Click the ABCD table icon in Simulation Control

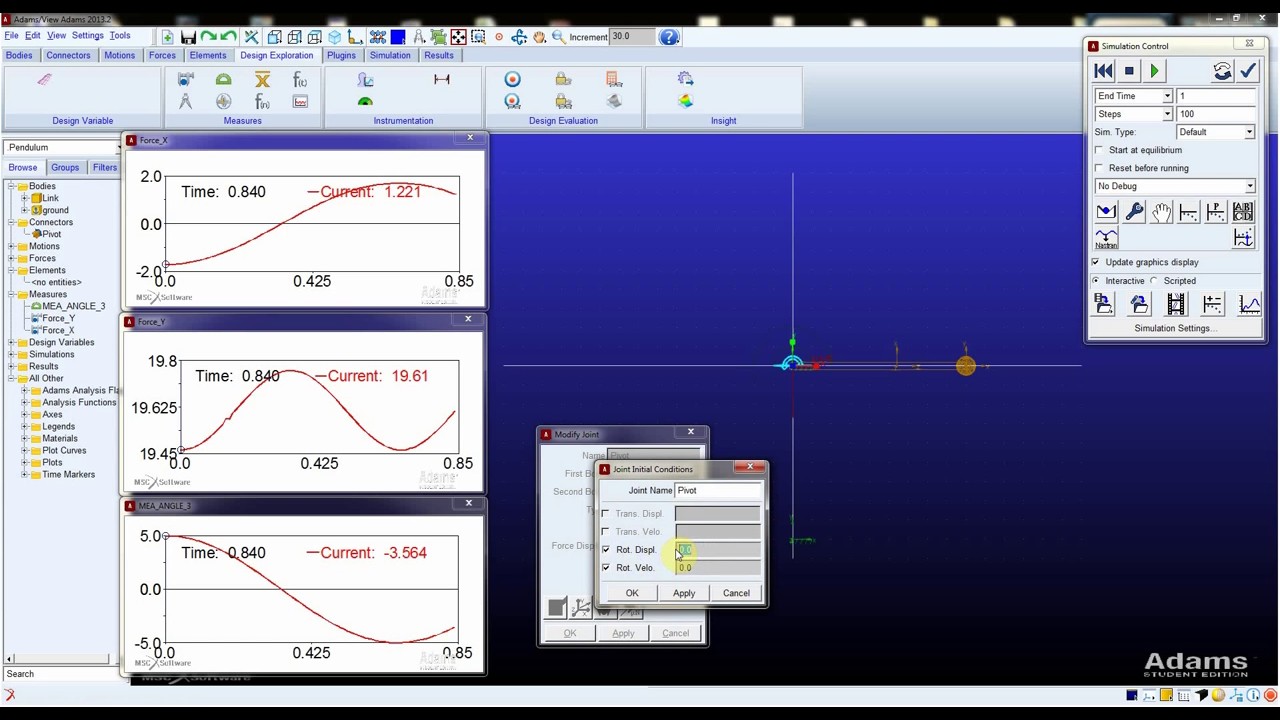coord(1242,211)
